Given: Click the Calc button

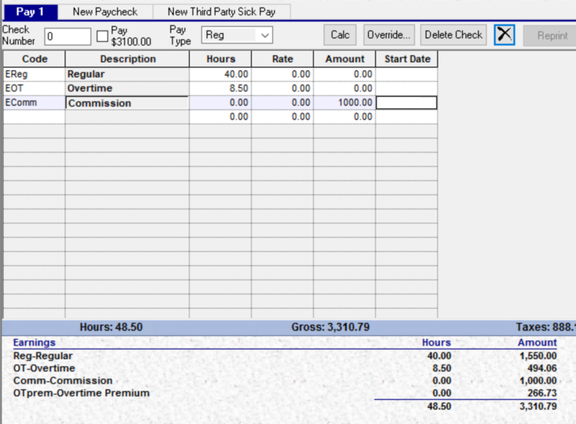Looking at the screenshot, I should [340, 35].
